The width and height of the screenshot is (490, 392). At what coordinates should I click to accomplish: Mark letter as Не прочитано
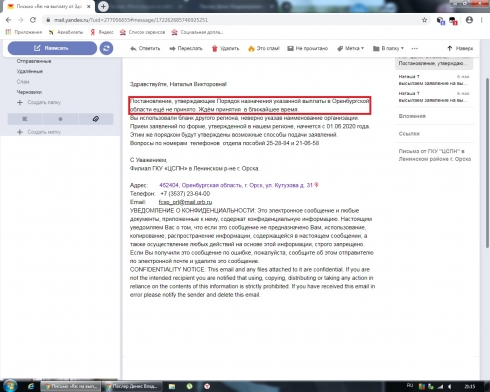308,48
